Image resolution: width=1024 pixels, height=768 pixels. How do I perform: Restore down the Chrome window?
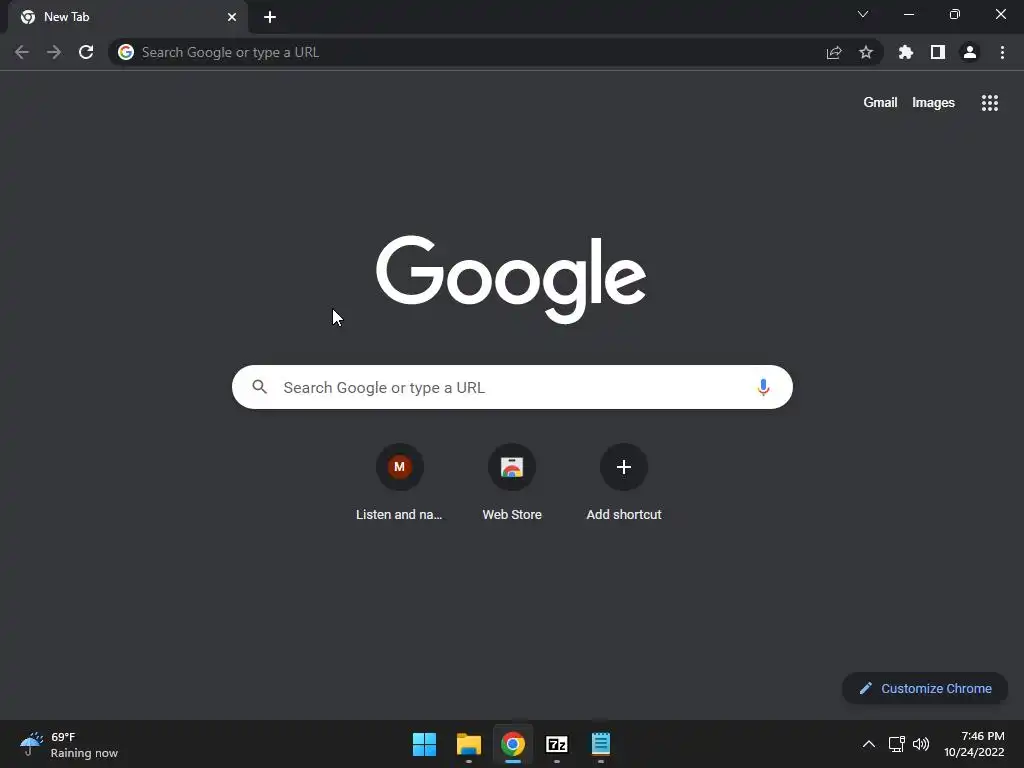tap(954, 14)
